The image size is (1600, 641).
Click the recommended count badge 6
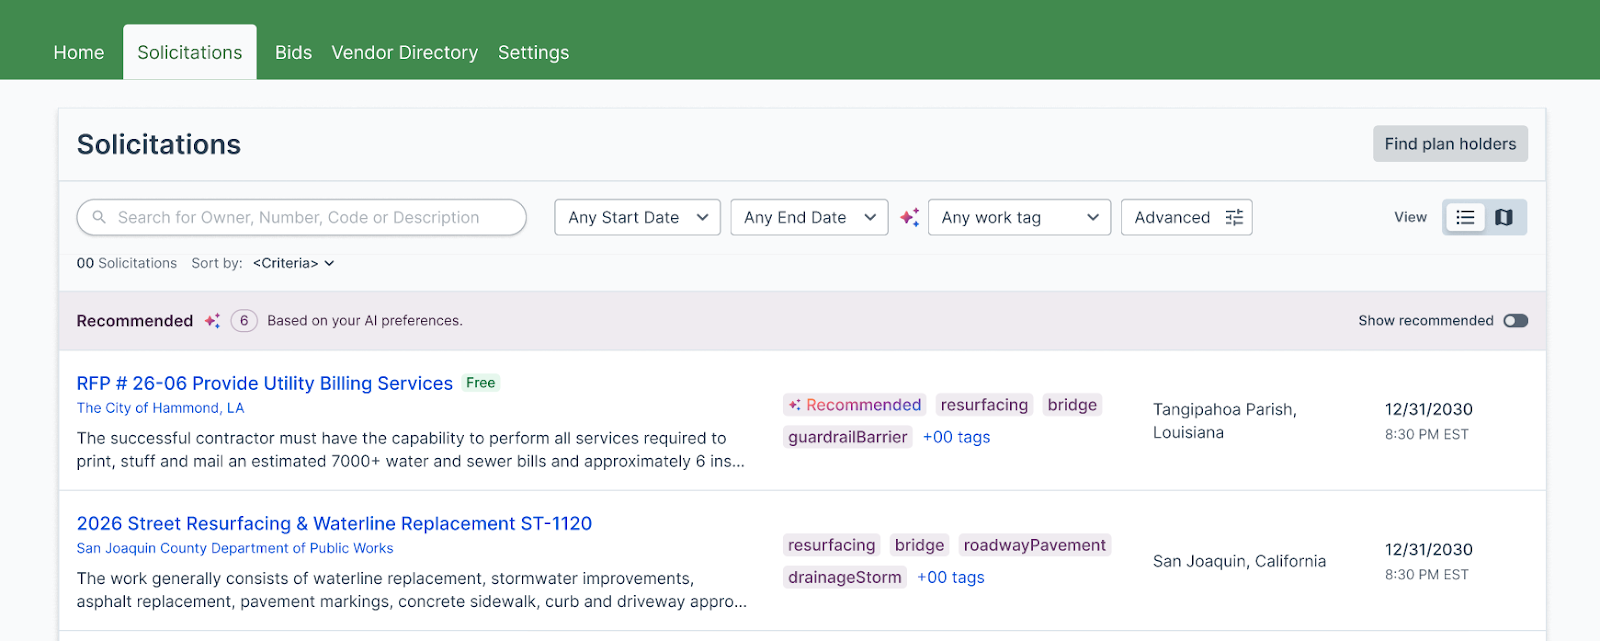click(244, 321)
